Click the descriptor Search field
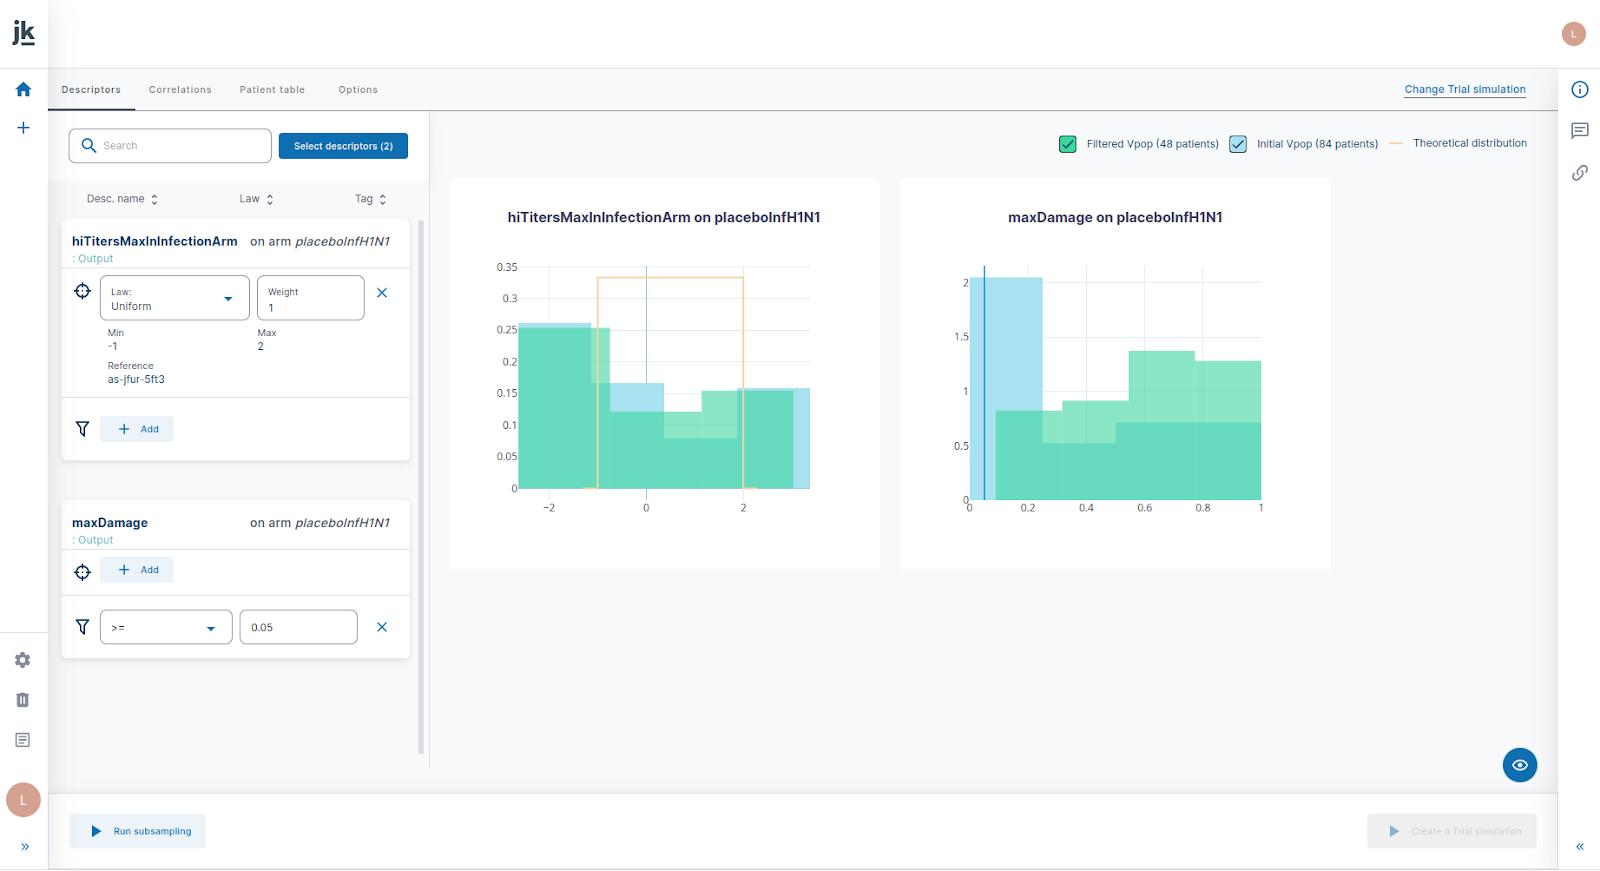 pos(180,146)
